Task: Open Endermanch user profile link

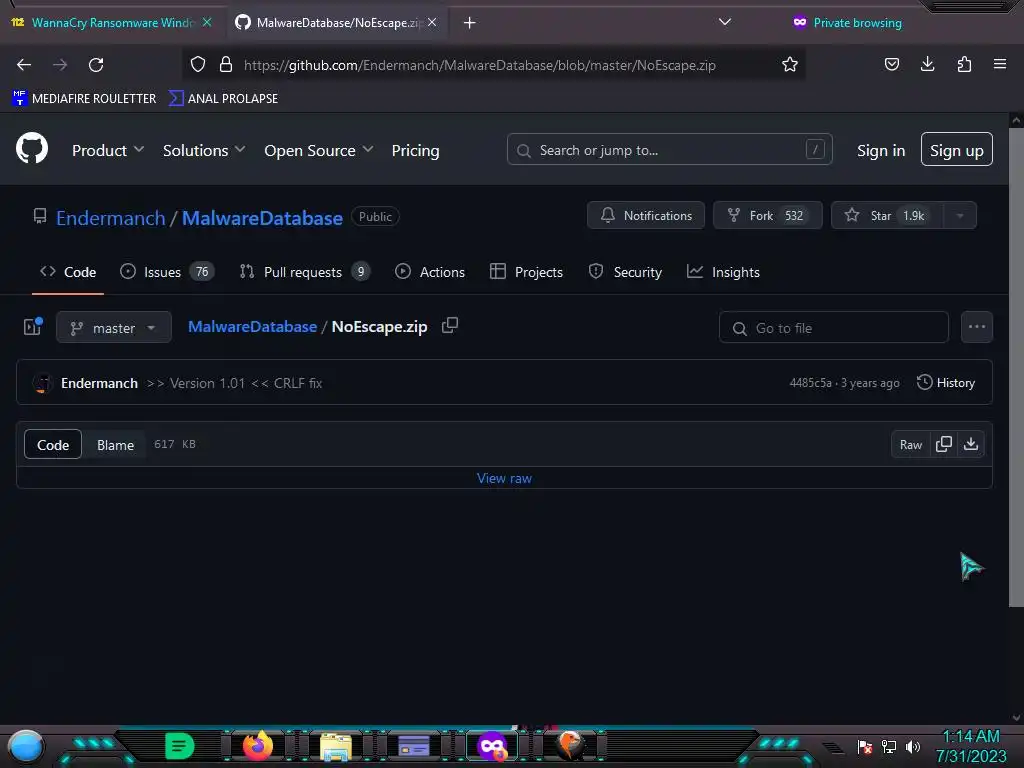Action: coord(110,218)
